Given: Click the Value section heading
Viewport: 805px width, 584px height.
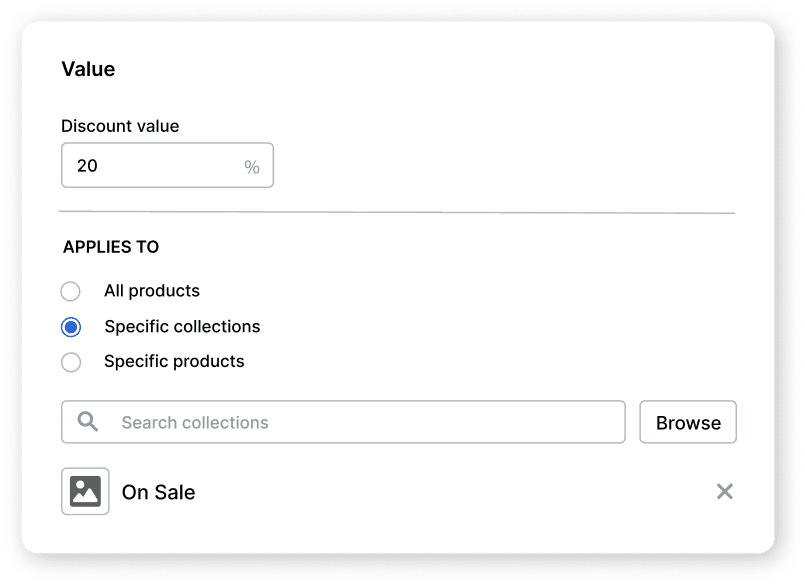Looking at the screenshot, I should tap(88, 69).
